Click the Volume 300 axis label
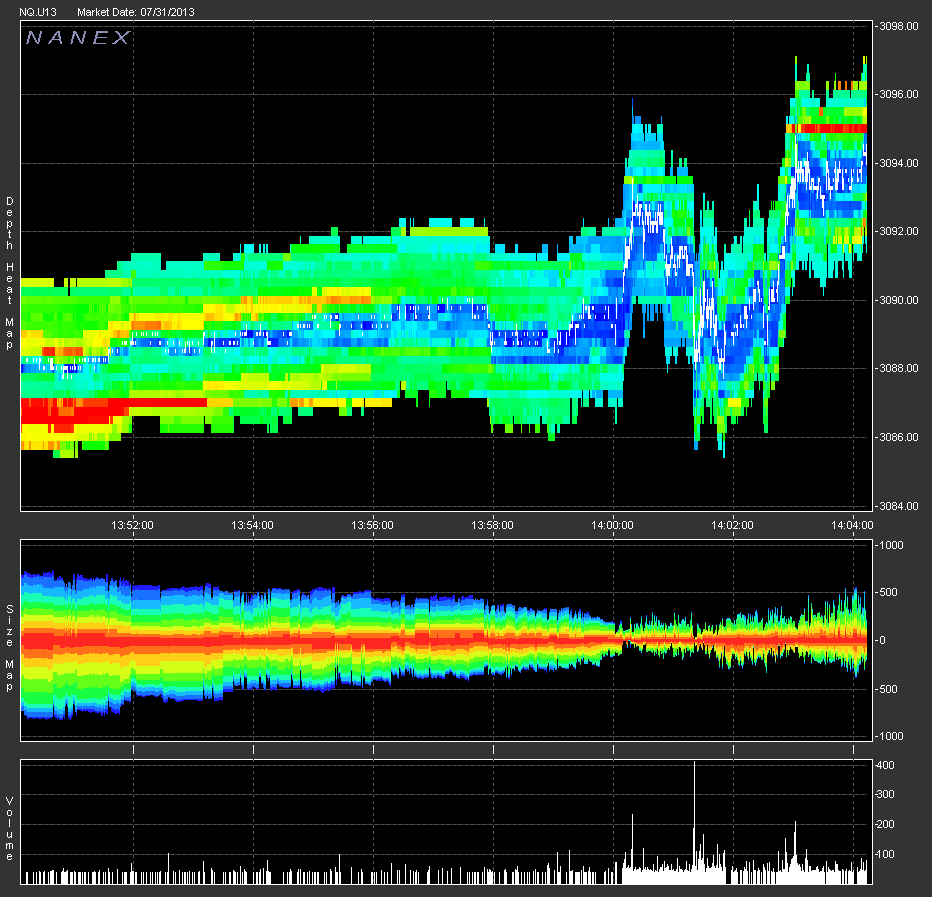Image resolution: width=932 pixels, height=897 pixels. click(886, 795)
